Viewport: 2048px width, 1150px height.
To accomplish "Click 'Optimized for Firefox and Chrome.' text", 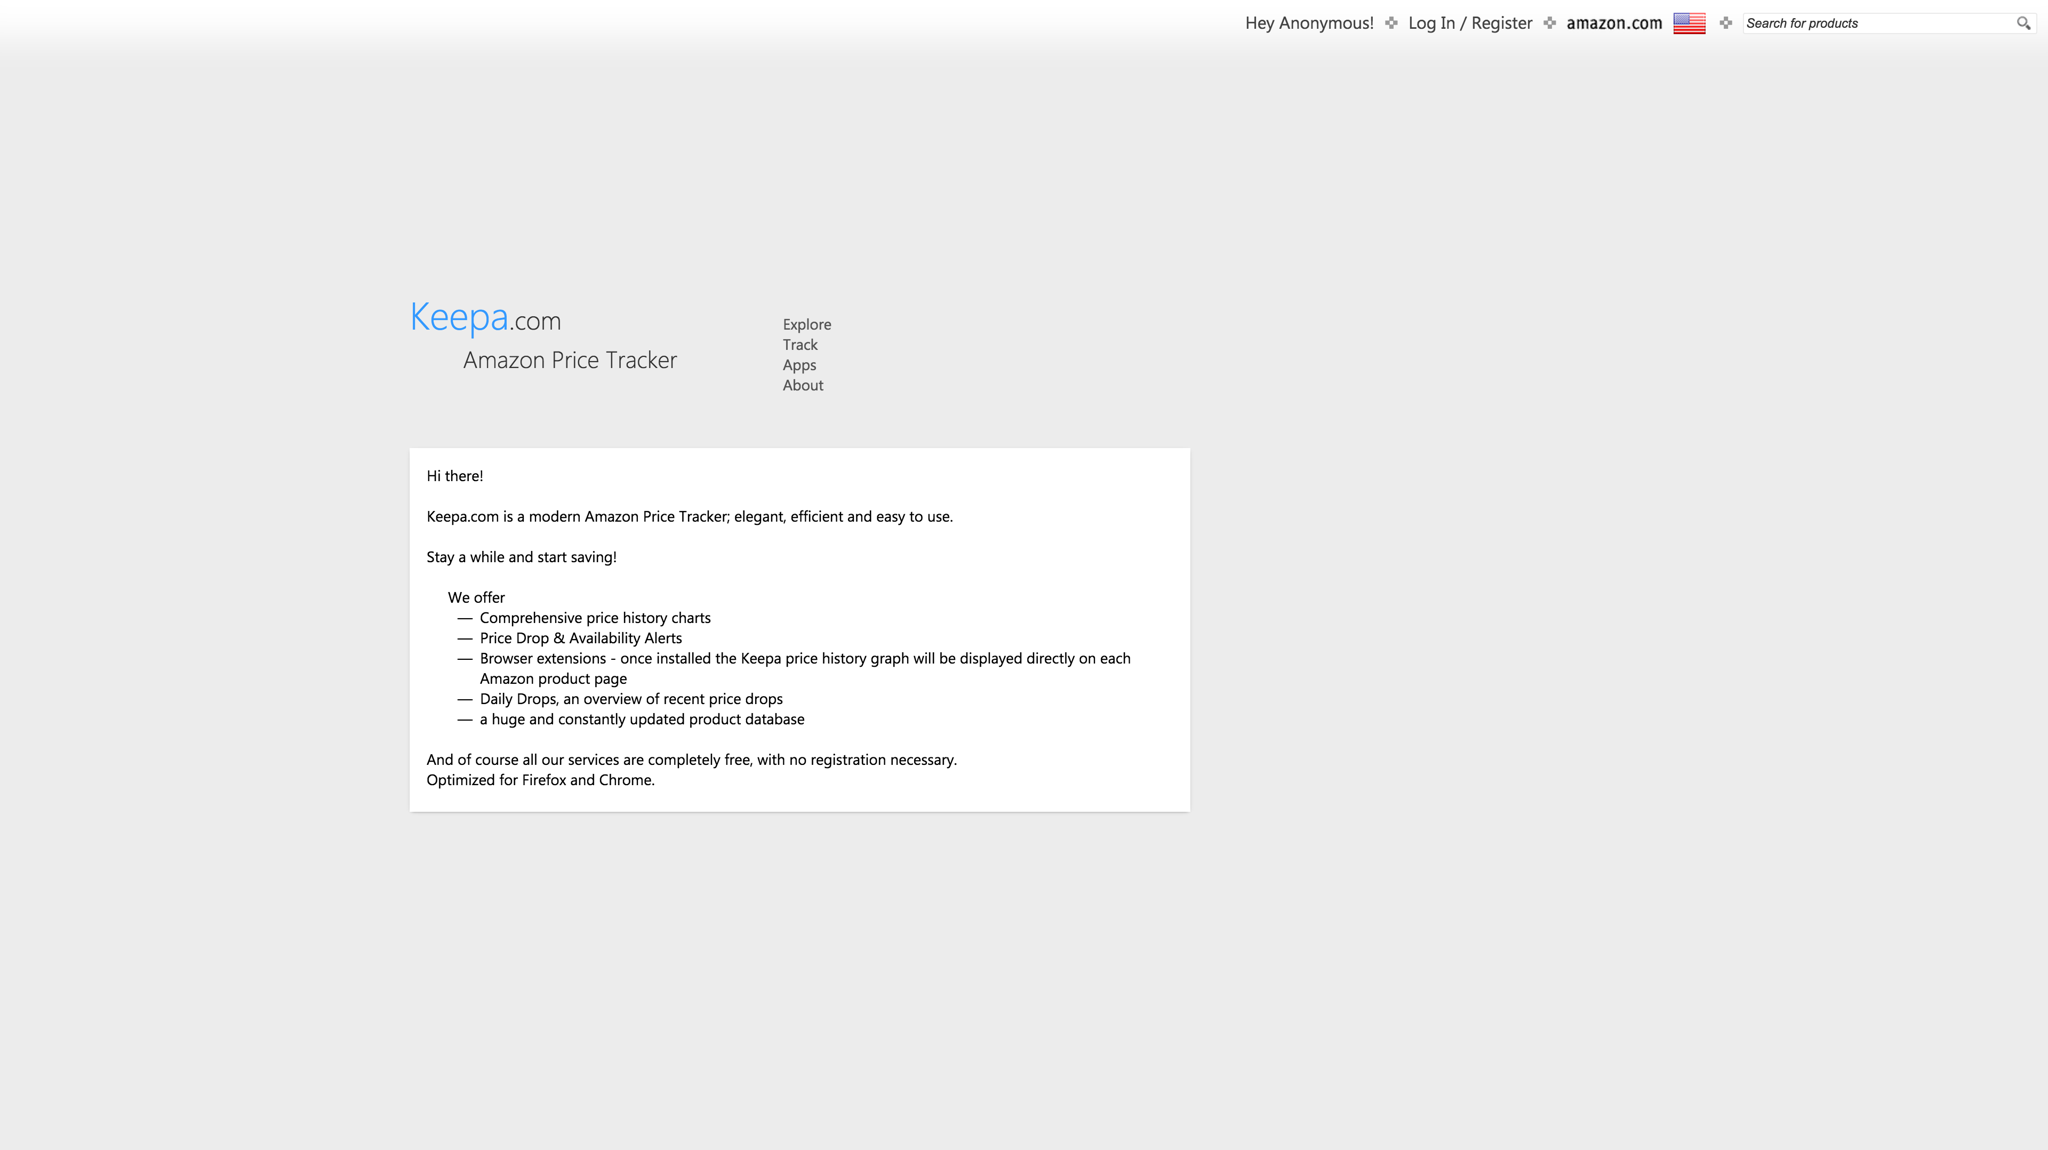I will [x=541, y=780].
